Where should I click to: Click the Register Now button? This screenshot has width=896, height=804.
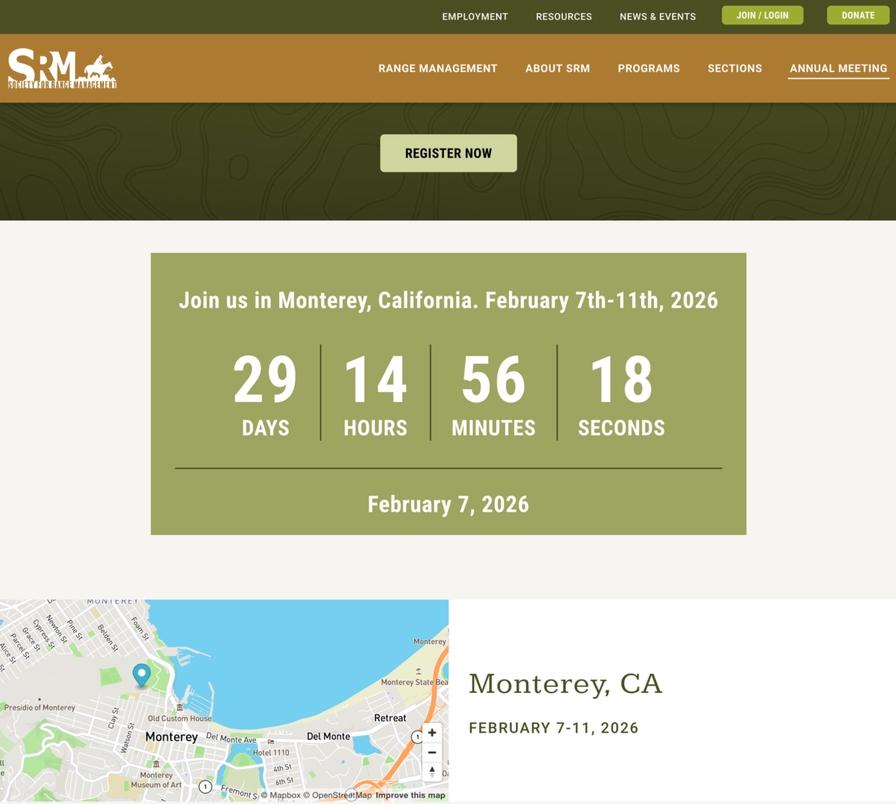click(448, 153)
